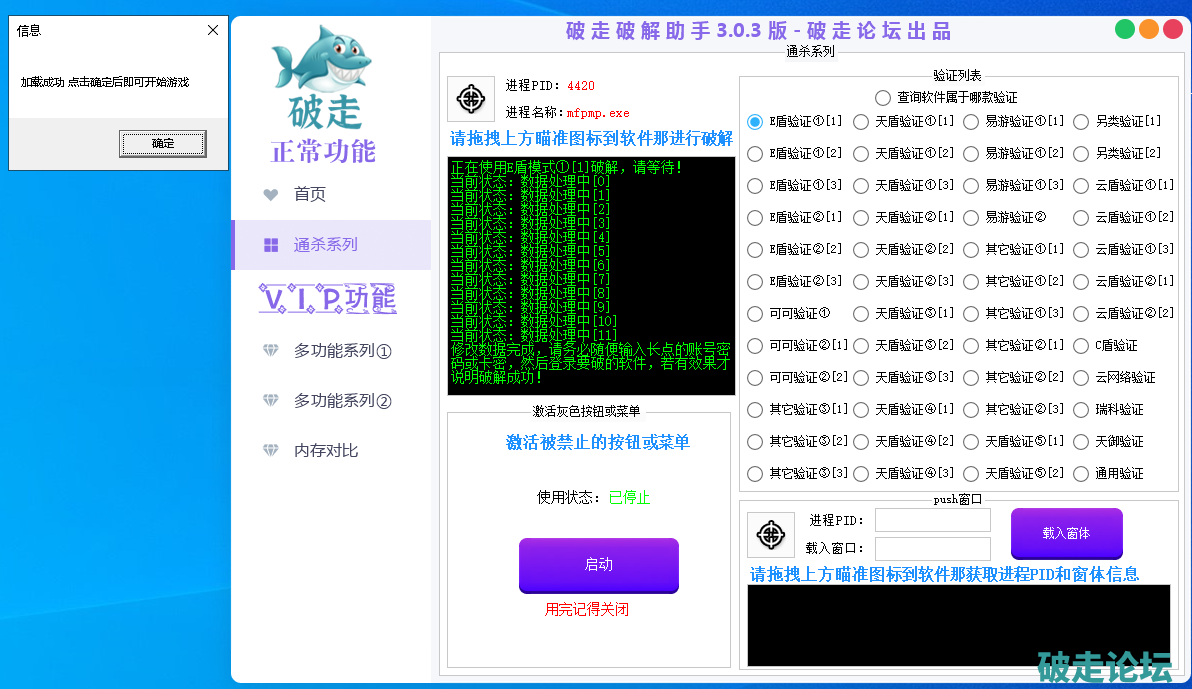Choose the 通用验证 radio button
Viewport: 1192px width, 689px height.
click(x=1081, y=474)
